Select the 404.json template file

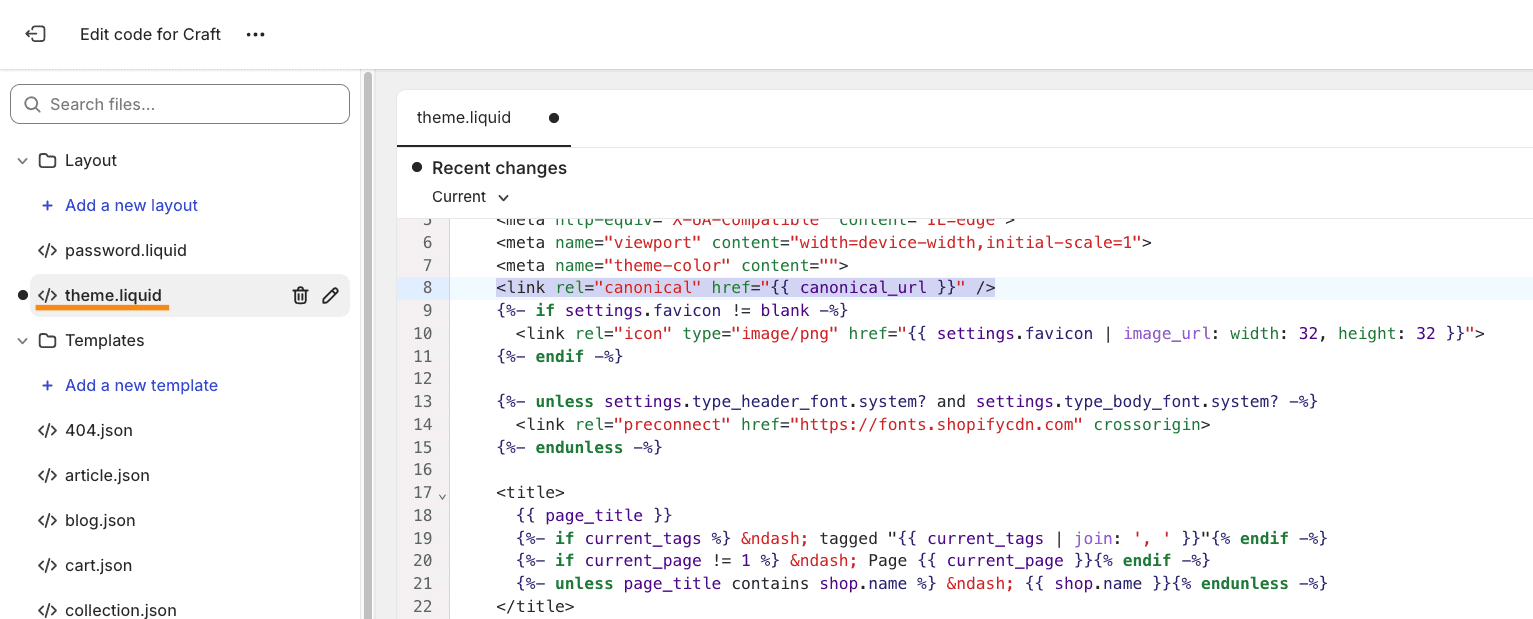96,430
